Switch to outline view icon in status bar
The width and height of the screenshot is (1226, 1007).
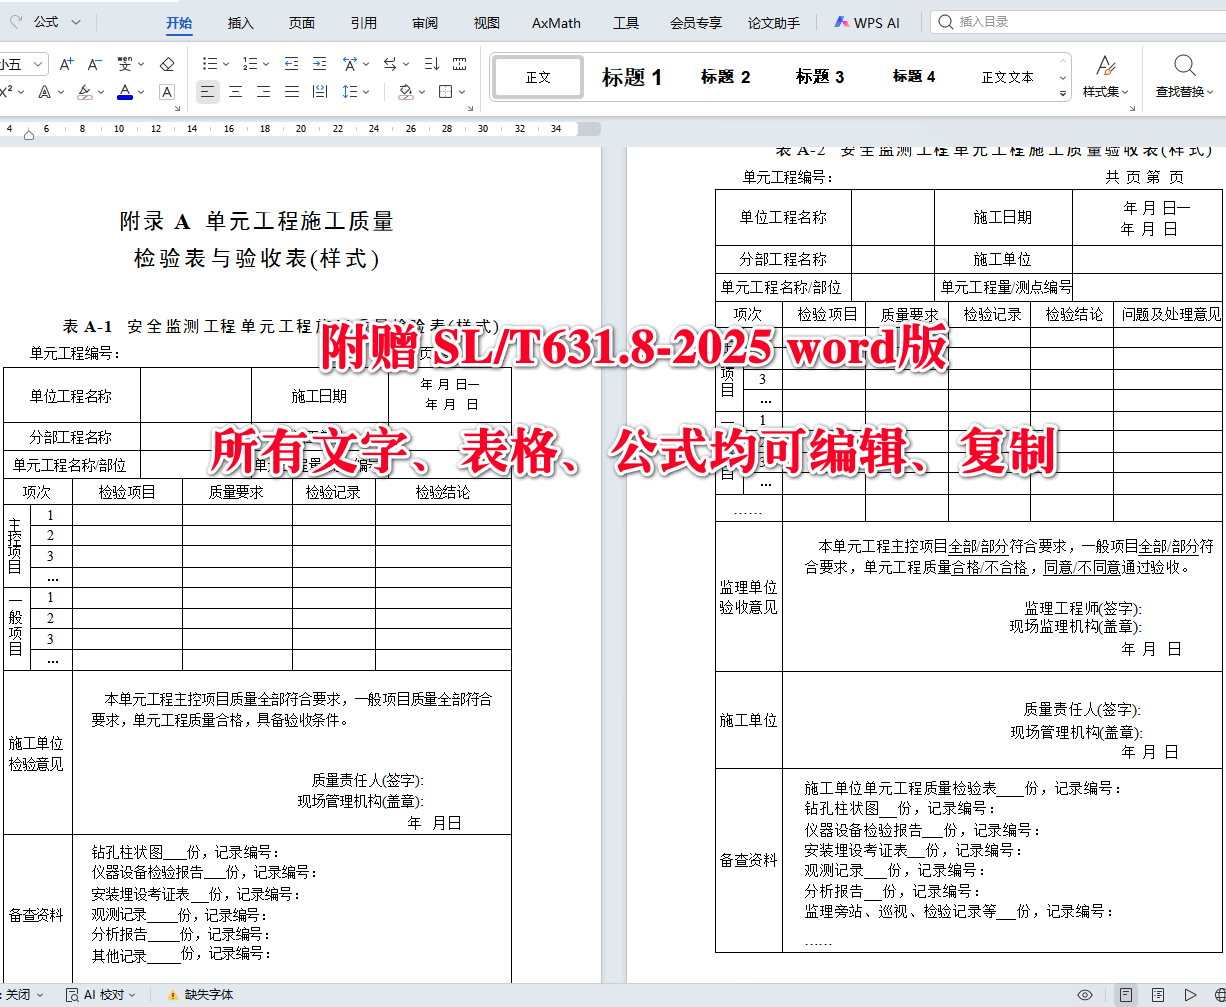click(1158, 995)
